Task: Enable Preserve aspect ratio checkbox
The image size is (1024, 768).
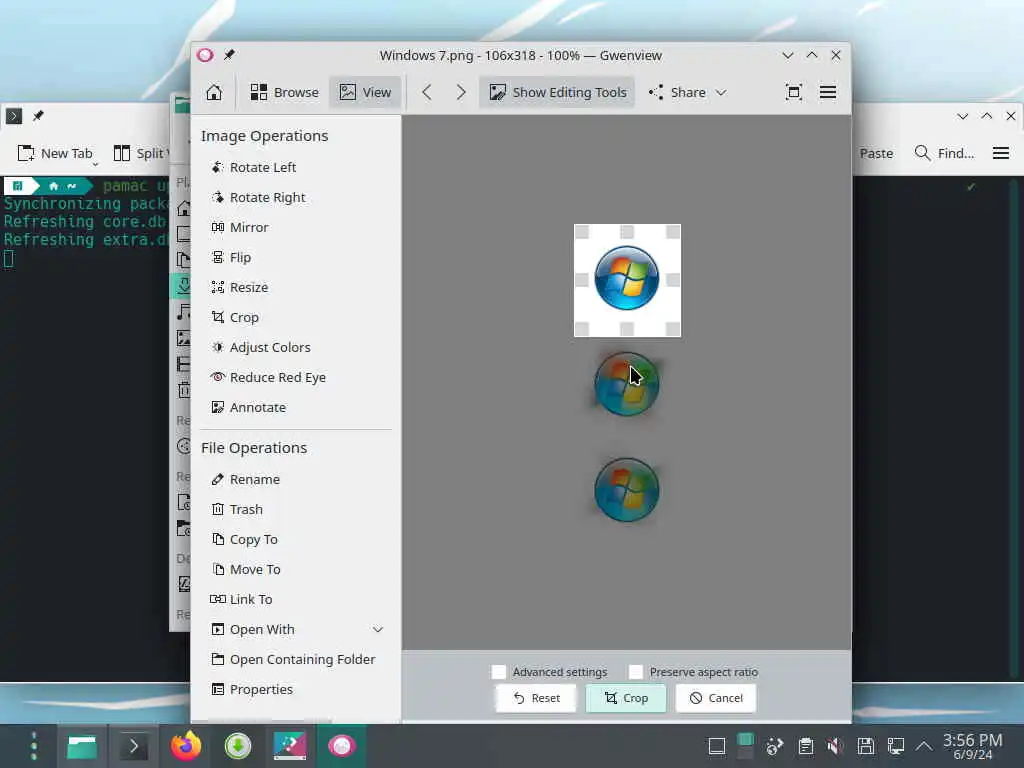Action: click(x=636, y=672)
